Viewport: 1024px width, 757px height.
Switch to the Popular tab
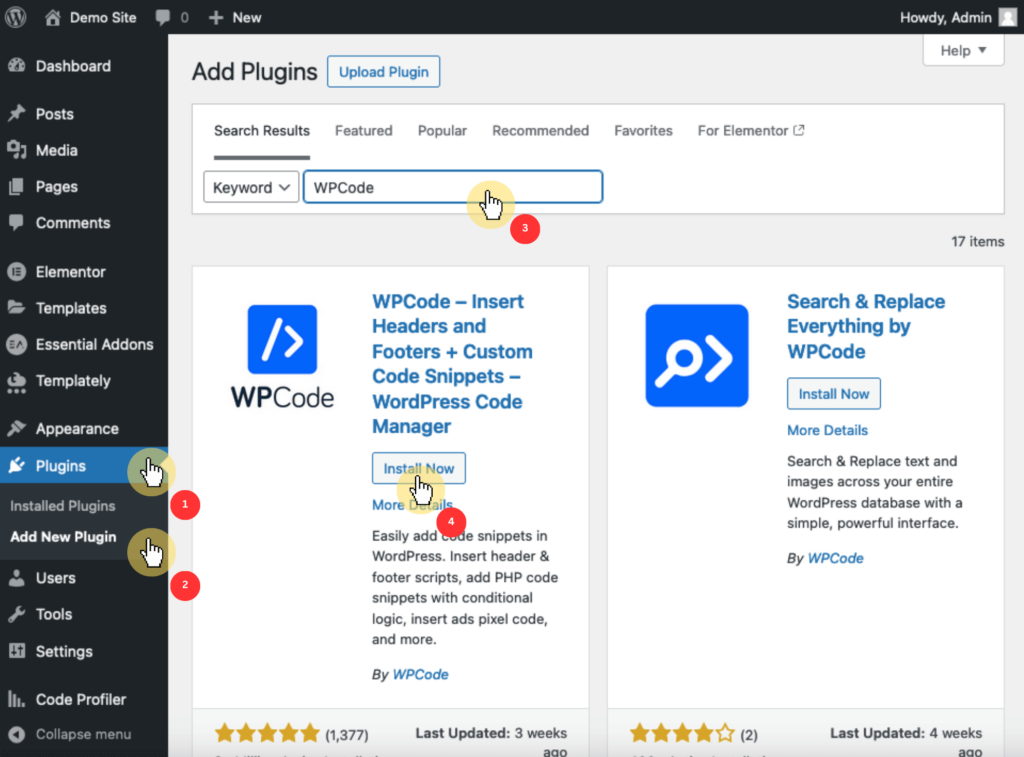[442, 131]
